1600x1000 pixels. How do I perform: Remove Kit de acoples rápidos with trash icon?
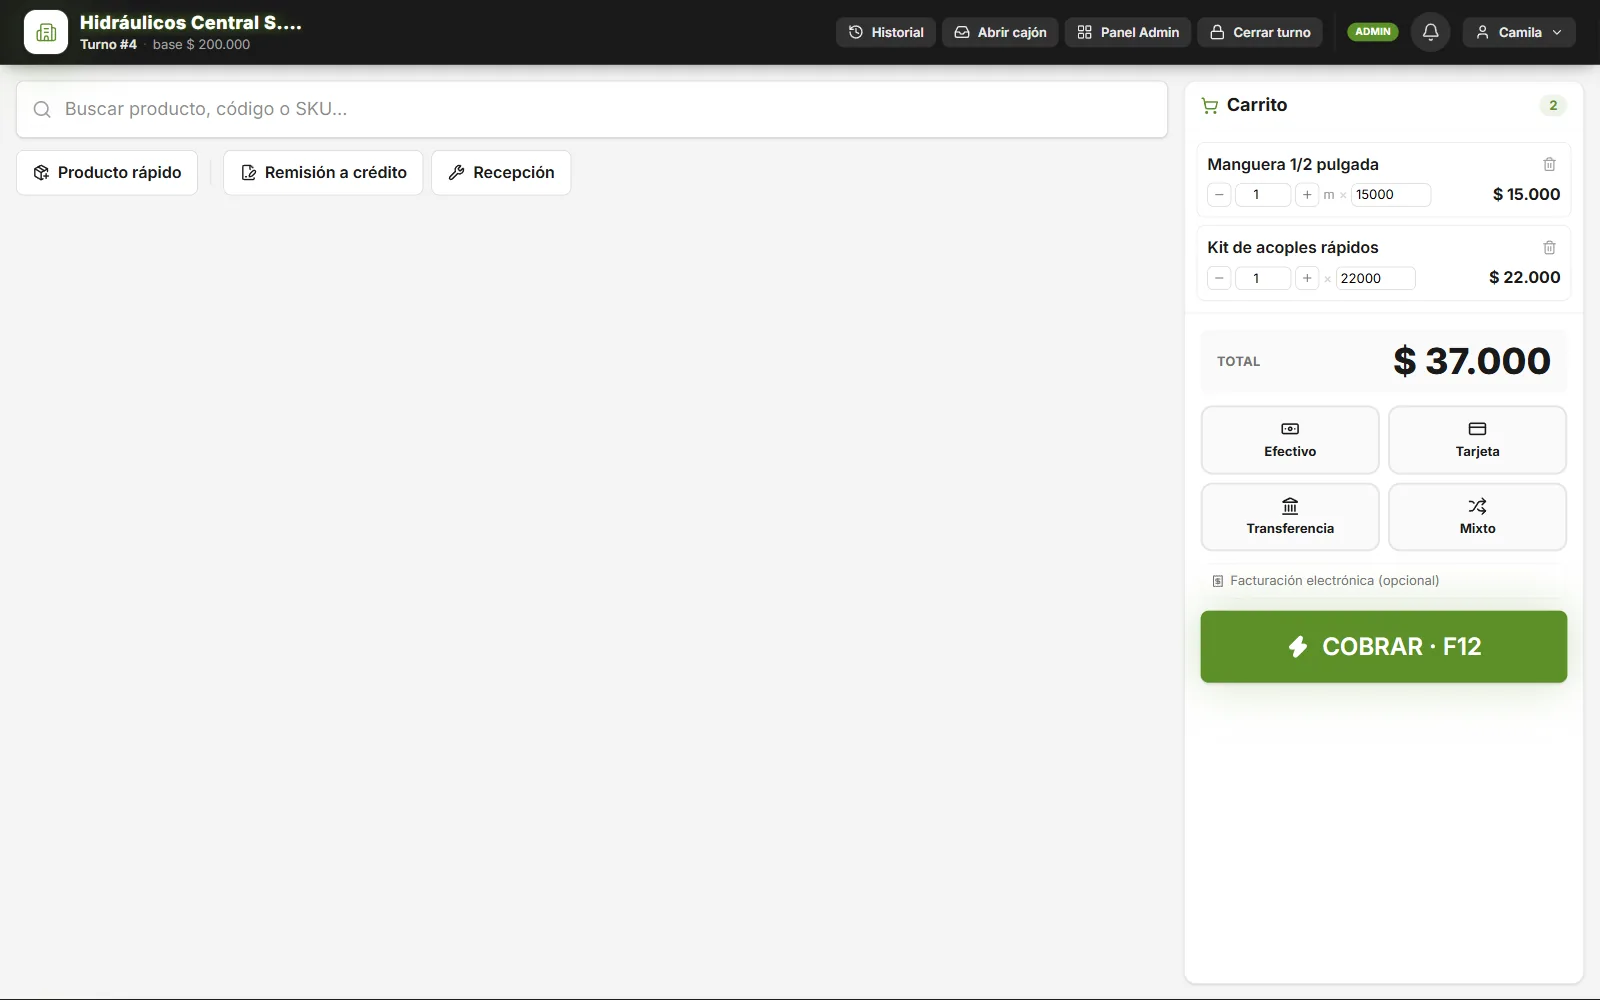pyautogui.click(x=1549, y=247)
